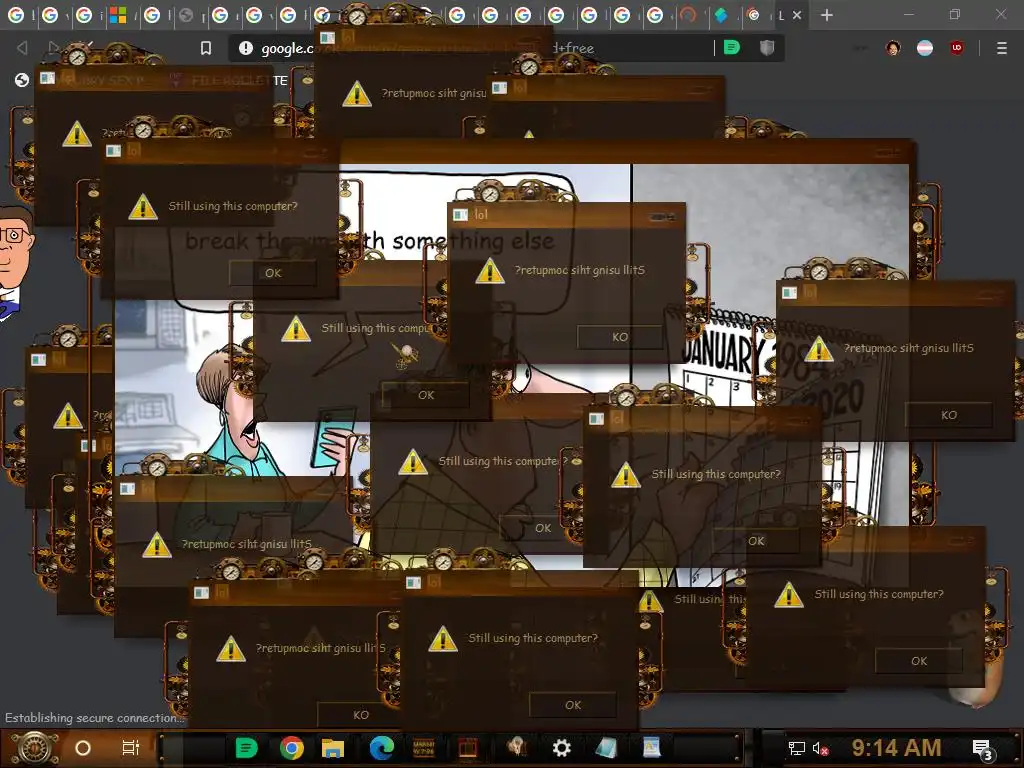Image resolution: width=1024 pixels, height=768 pixels.
Task: Open Task View on the taskbar
Action: (131, 748)
